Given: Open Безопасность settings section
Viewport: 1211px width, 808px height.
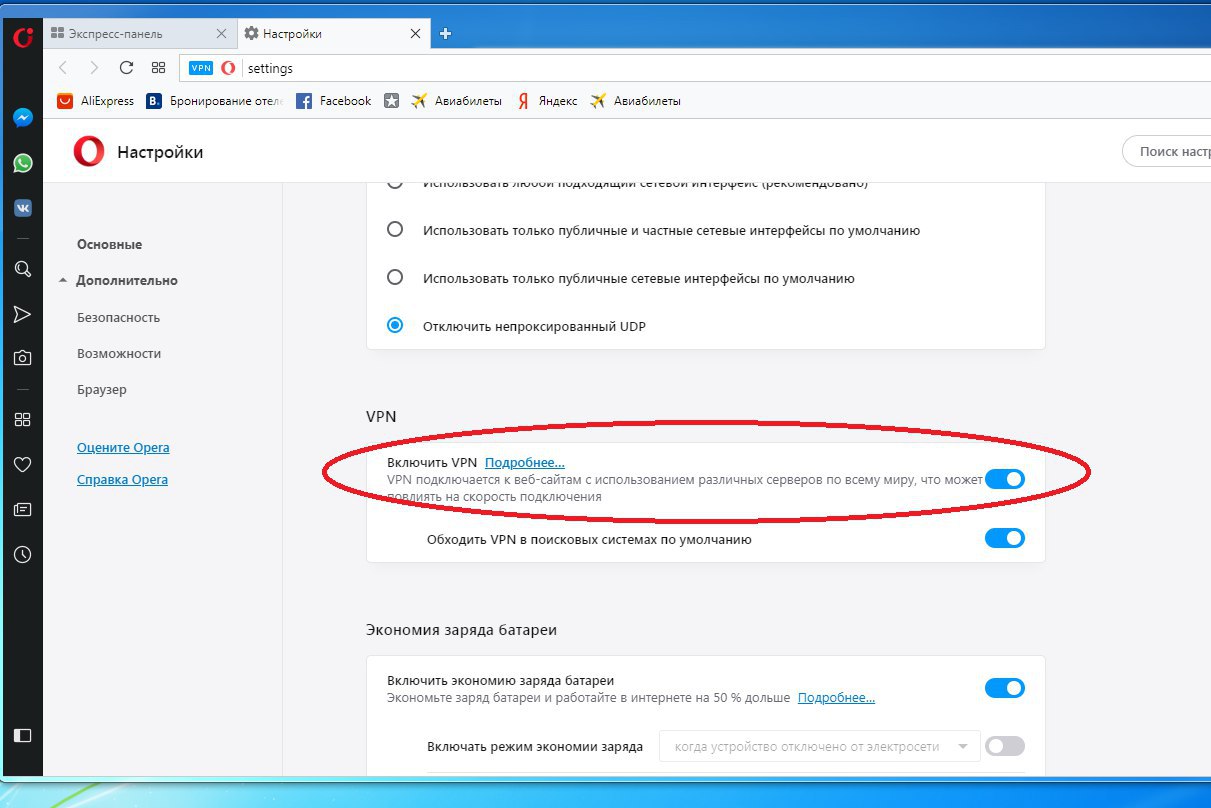Looking at the screenshot, I should [x=118, y=318].
